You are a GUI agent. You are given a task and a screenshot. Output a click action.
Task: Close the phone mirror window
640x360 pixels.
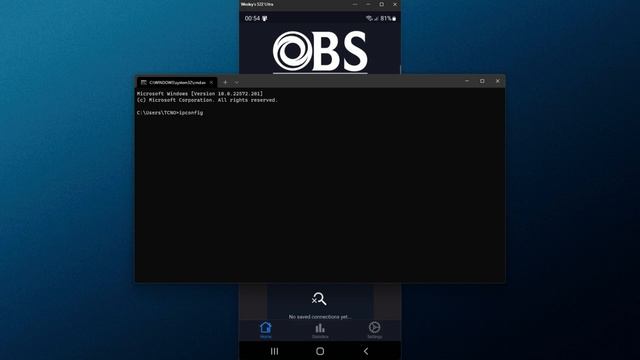tap(395, 4)
